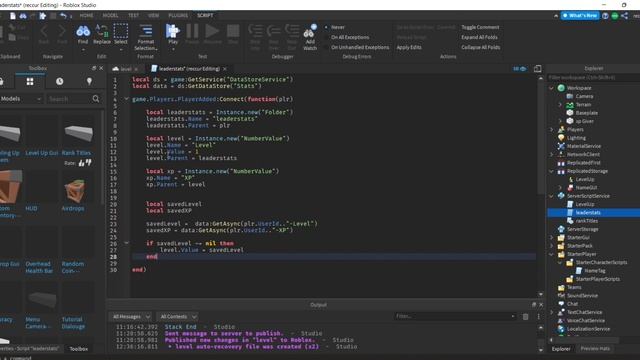
Task: Open the MODEL ribbon tab
Action: point(110,16)
